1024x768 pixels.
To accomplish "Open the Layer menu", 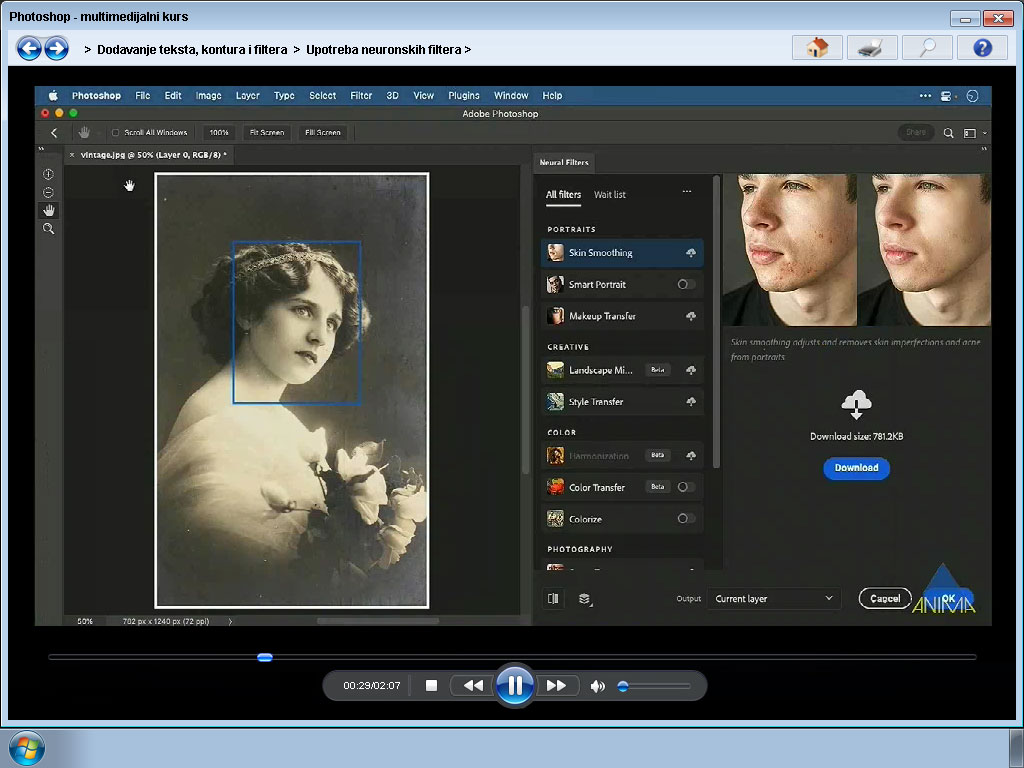I will (x=248, y=95).
